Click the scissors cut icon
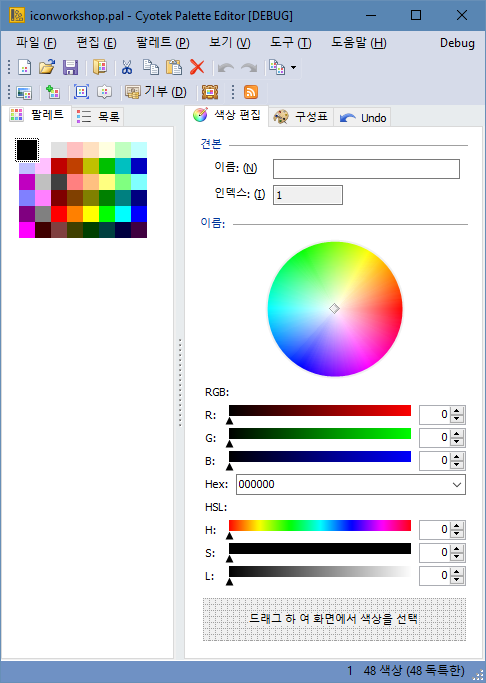Image resolution: width=486 pixels, height=683 pixels. [127, 68]
